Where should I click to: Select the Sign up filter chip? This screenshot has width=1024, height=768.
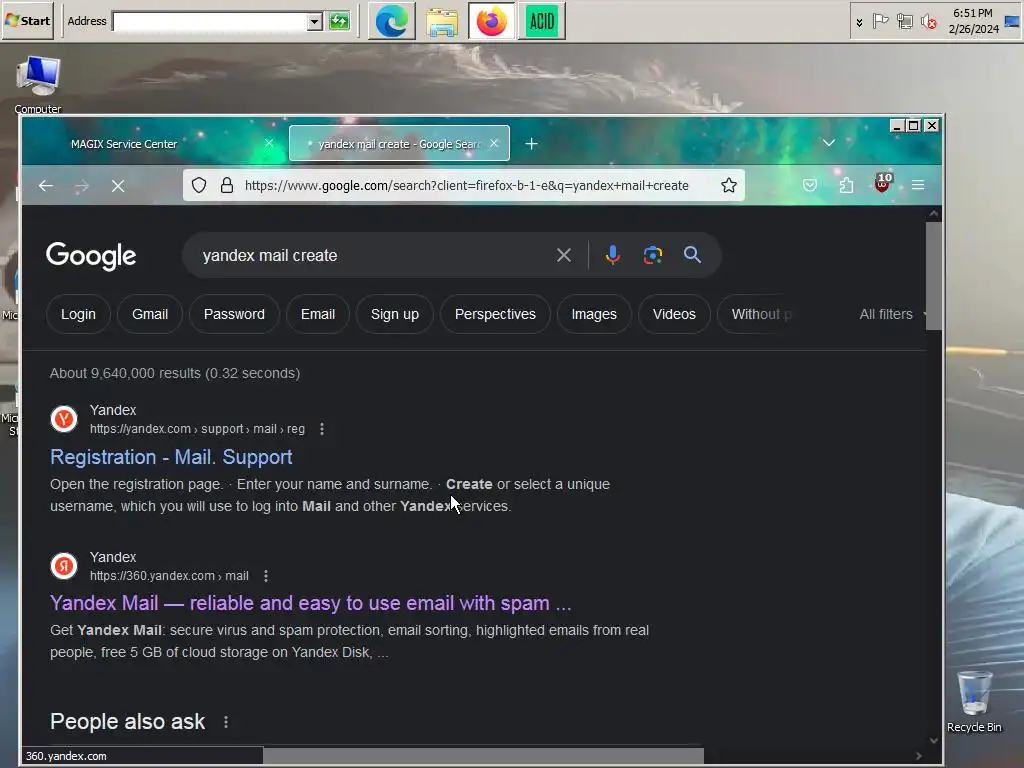[394, 314]
